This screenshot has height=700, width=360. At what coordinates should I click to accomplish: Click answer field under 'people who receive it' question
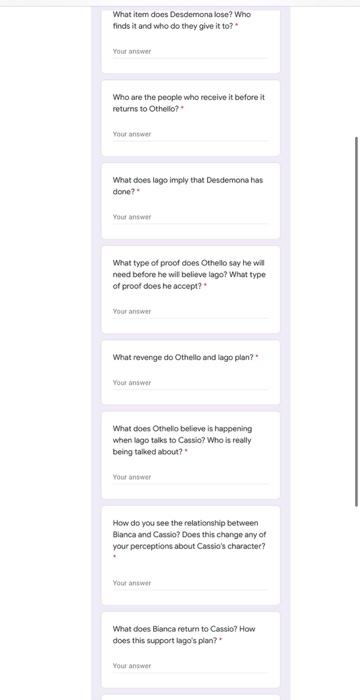190,134
